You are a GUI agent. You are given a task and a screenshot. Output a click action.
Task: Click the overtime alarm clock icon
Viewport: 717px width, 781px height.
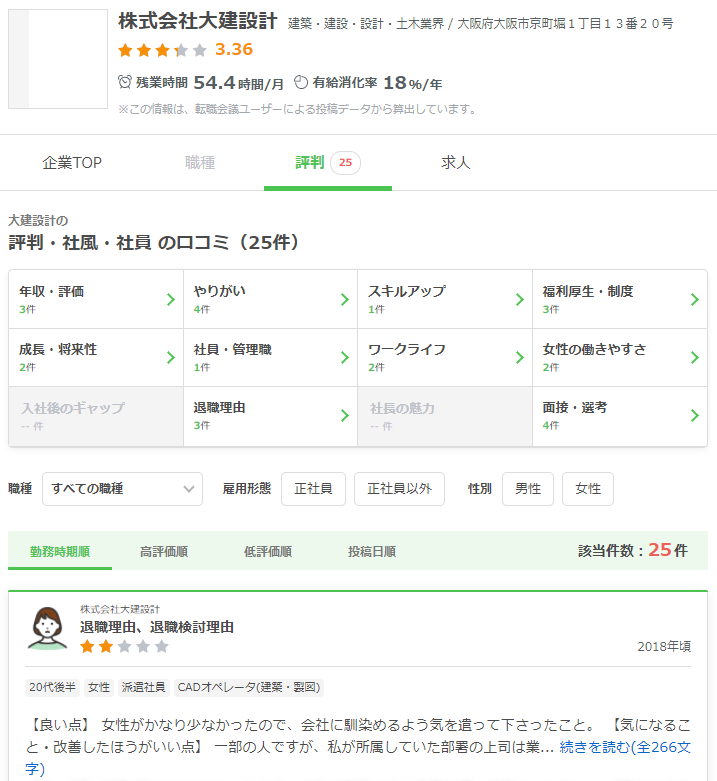tap(124, 82)
